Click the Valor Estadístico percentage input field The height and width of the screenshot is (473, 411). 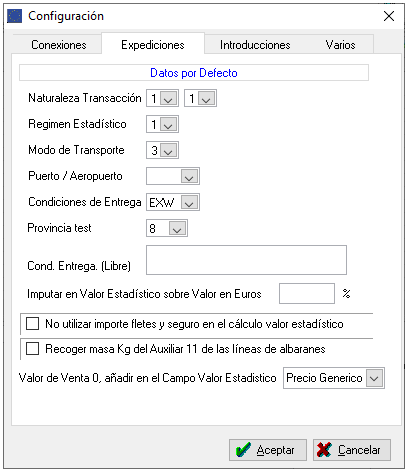(307, 293)
